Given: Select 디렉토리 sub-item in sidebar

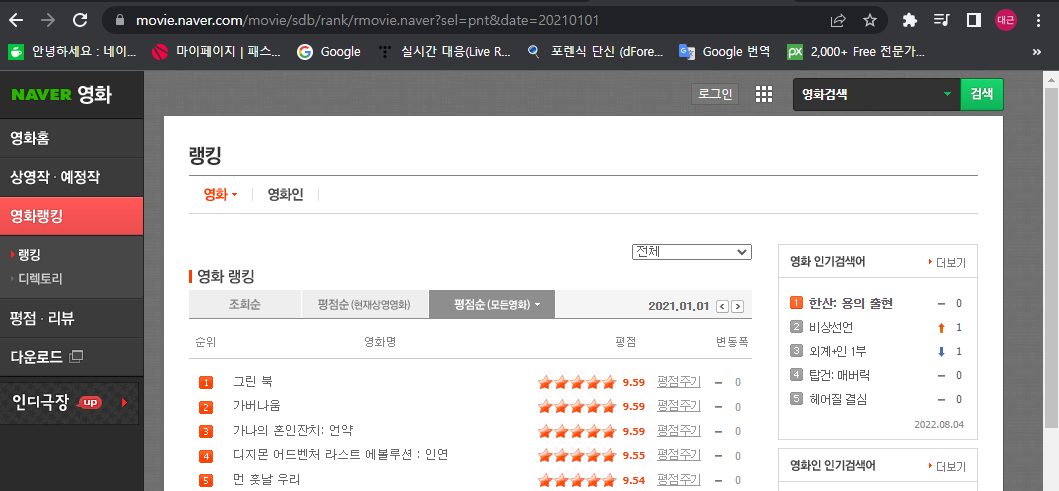Looking at the screenshot, I should coord(40,278).
